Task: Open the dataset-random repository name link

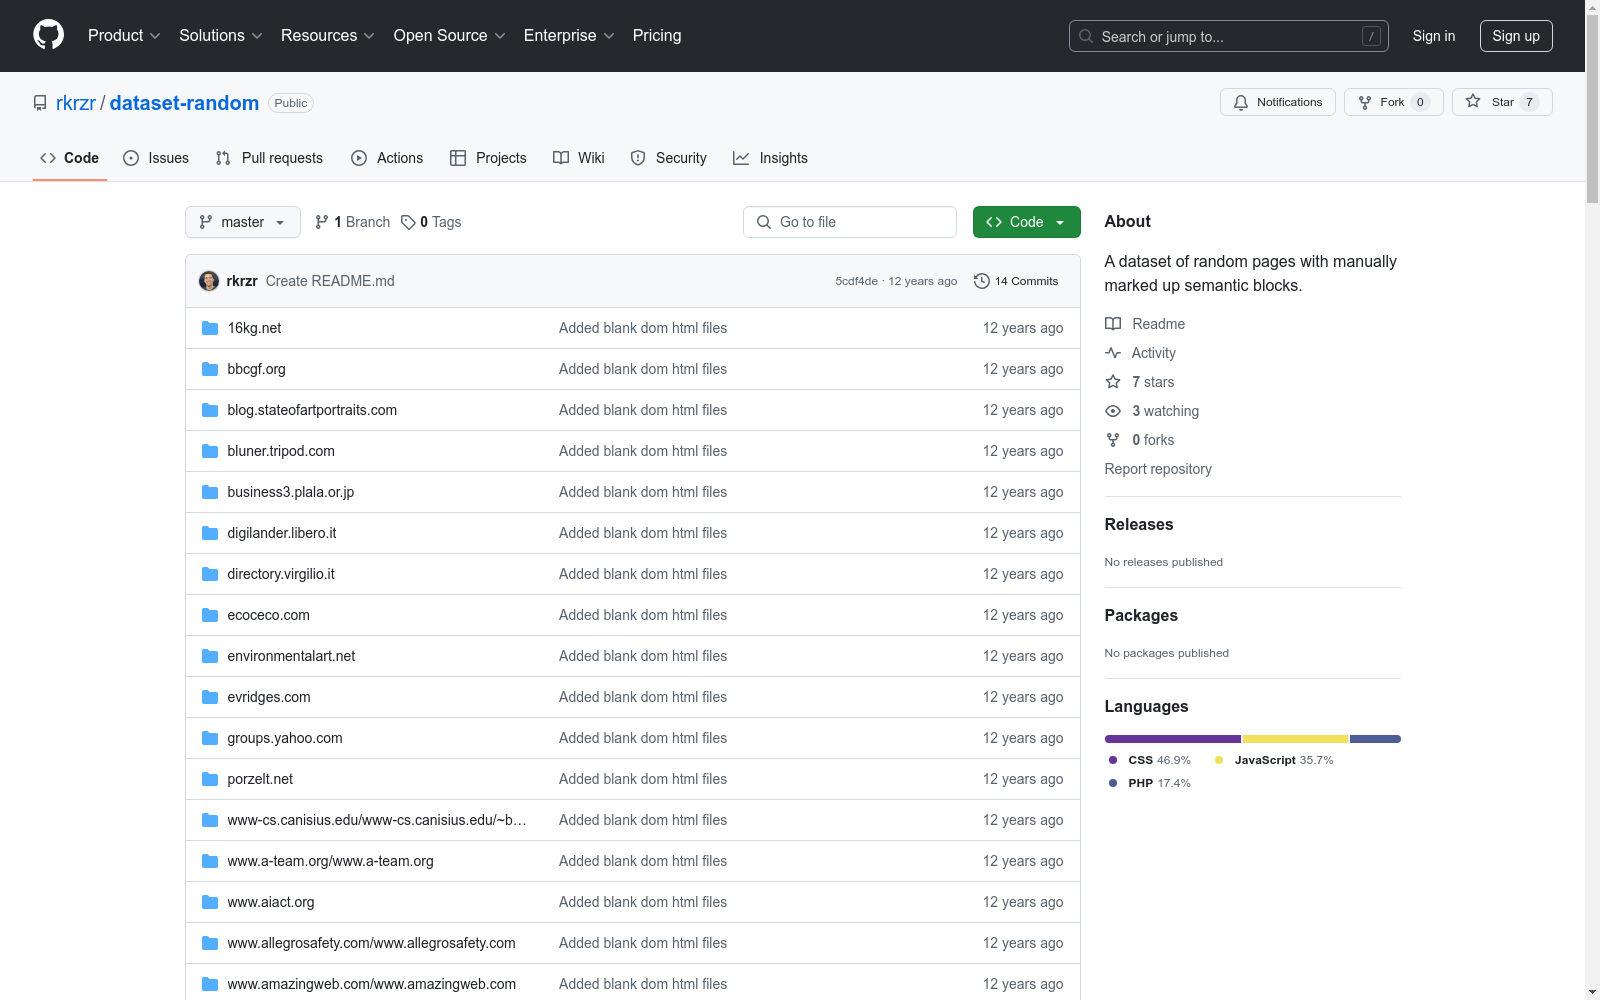Action: pyautogui.click(x=184, y=103)
